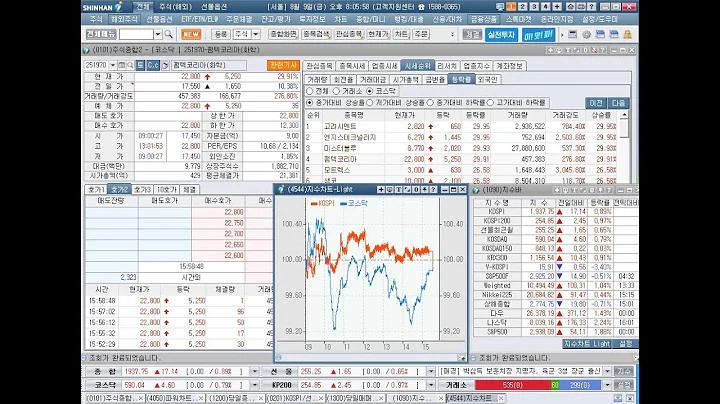Click the ranking table vertical scrollbar

coord(624,147)
